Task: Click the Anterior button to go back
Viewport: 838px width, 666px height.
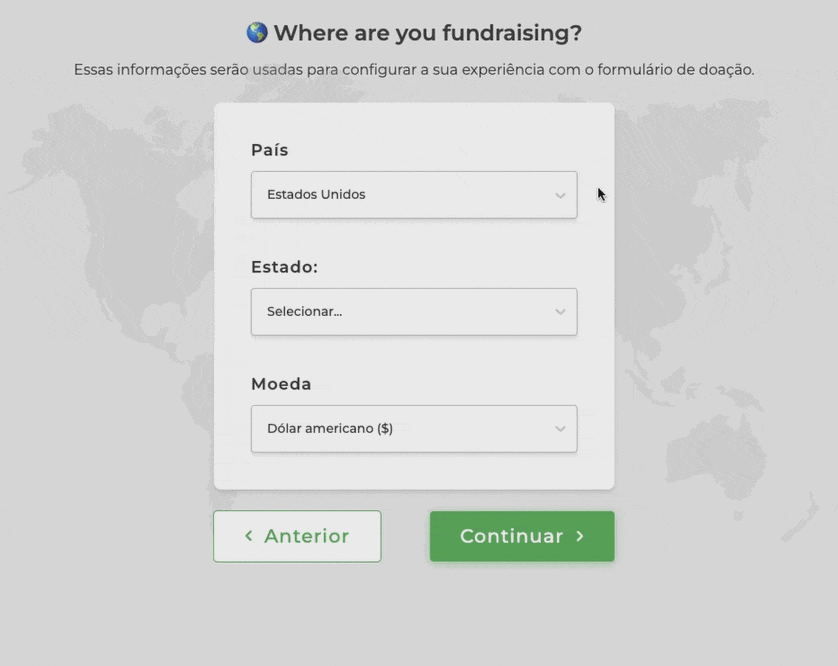Action: tap(297, 536)
